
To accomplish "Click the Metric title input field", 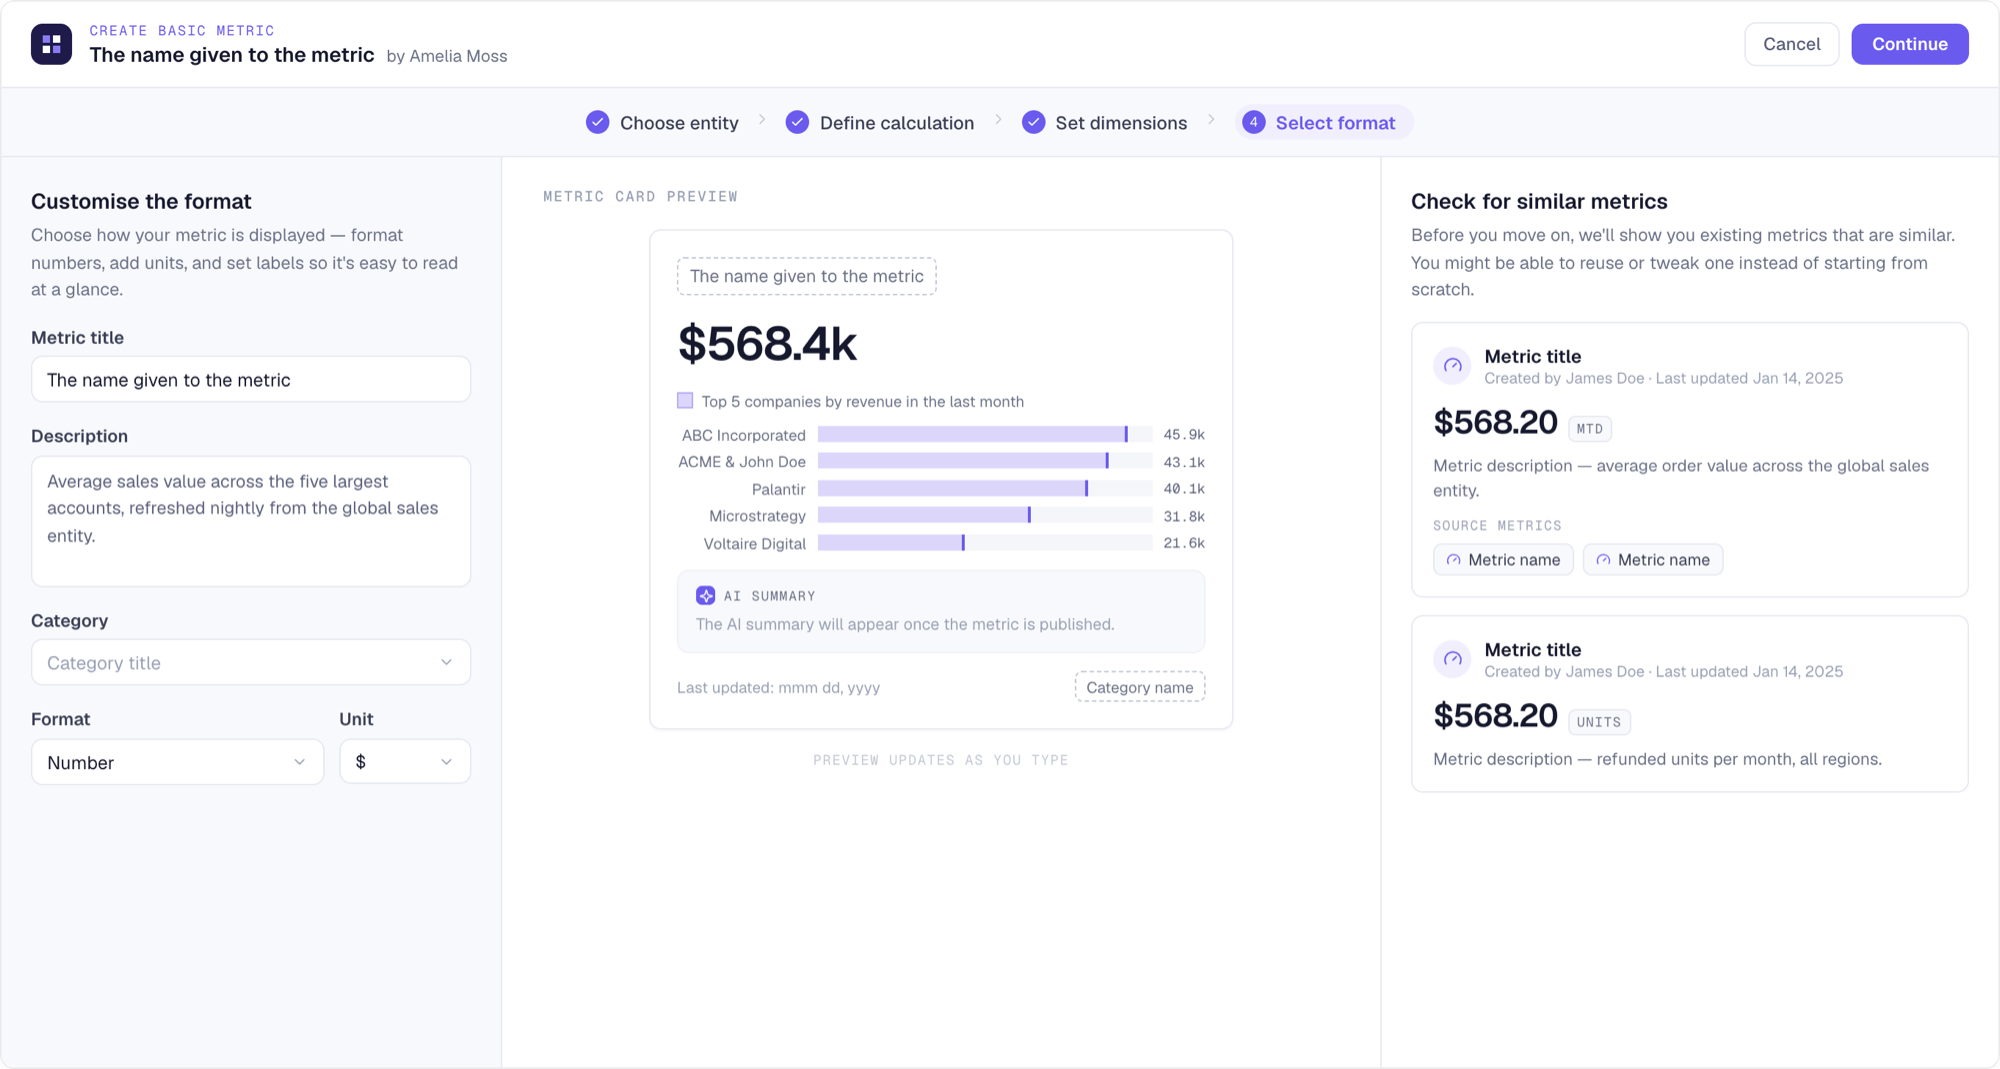I will (x=251, y=380).
